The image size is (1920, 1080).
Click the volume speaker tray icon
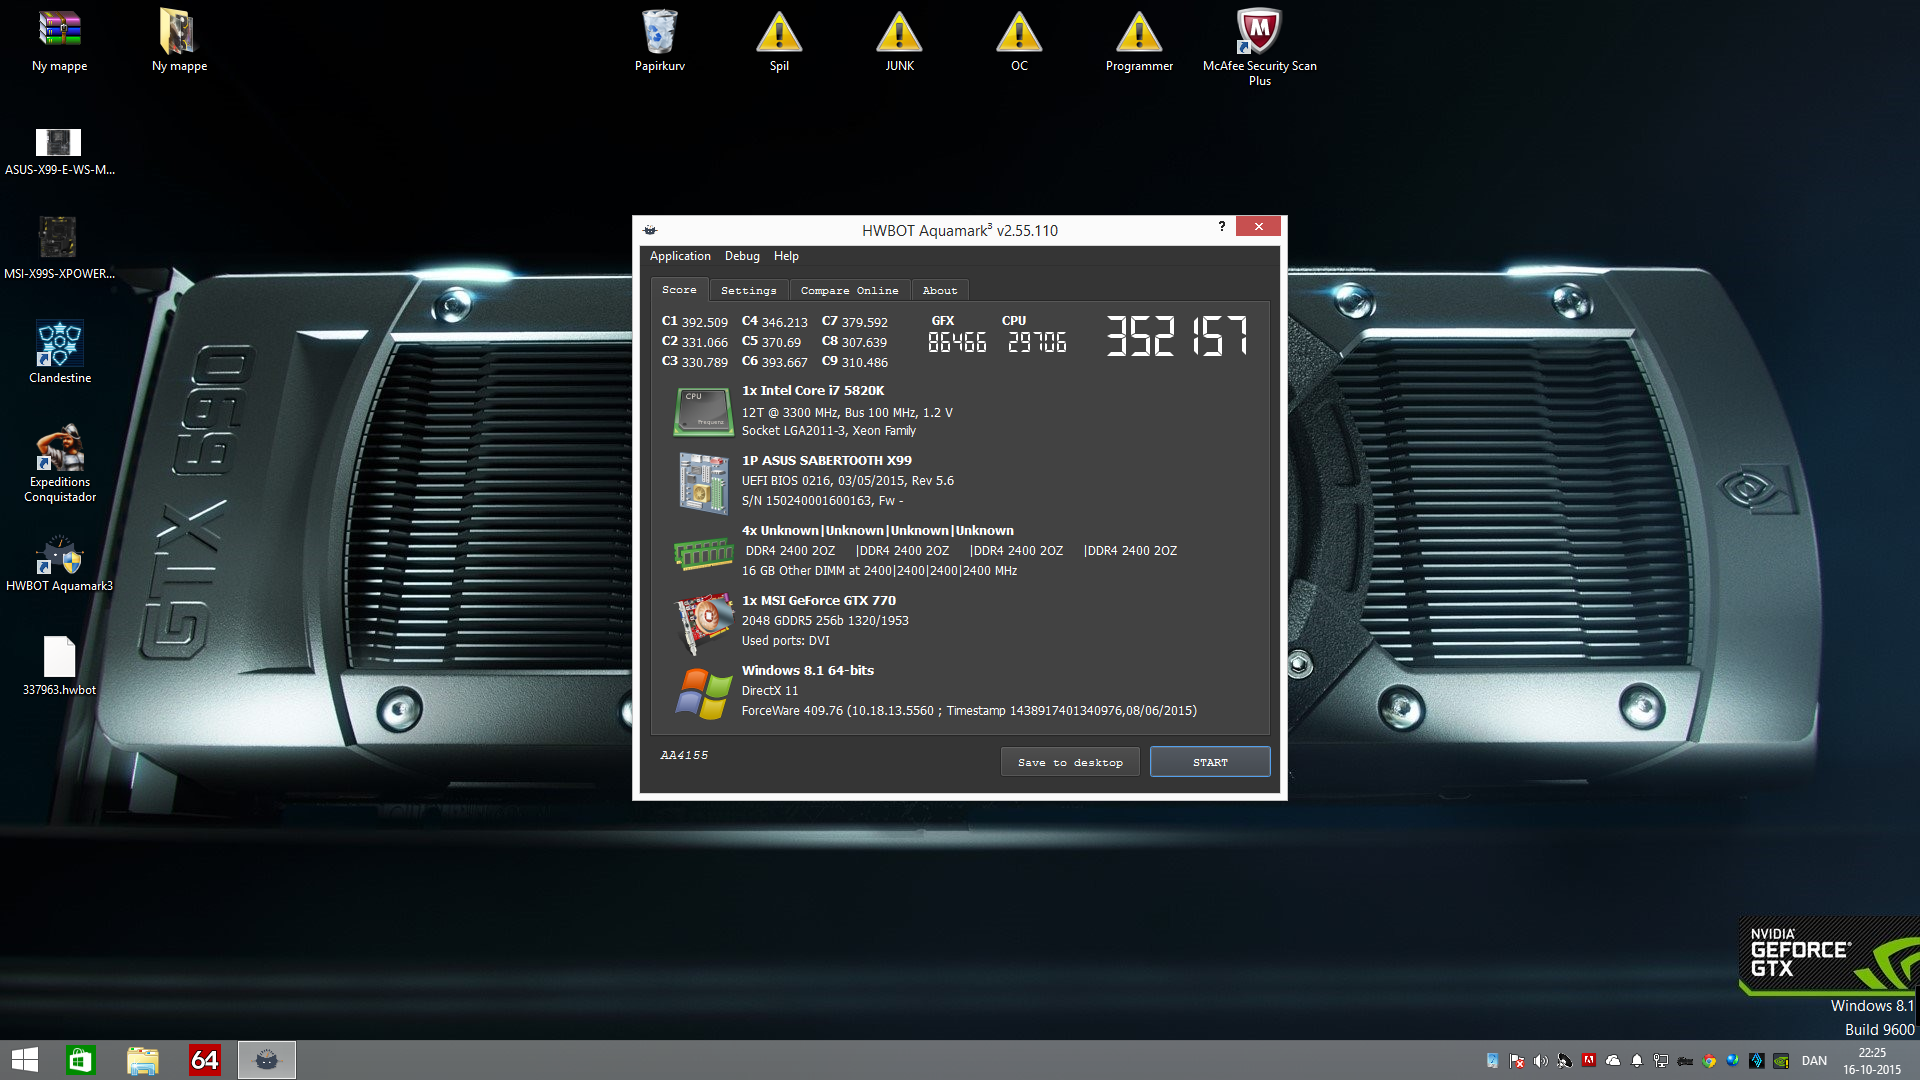pyautogui.click(x=1540, y=1061)
